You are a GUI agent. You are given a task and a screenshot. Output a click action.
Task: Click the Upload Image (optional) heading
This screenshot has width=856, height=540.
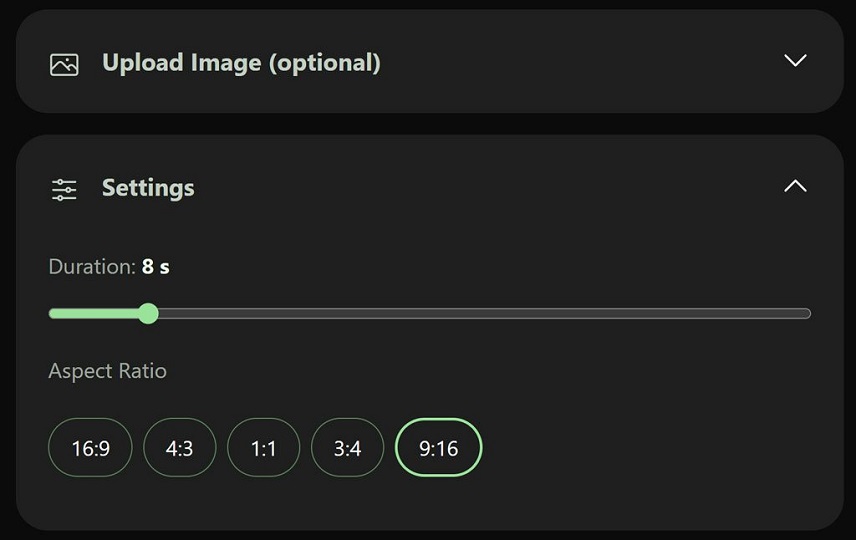click(x=241, y=63)
